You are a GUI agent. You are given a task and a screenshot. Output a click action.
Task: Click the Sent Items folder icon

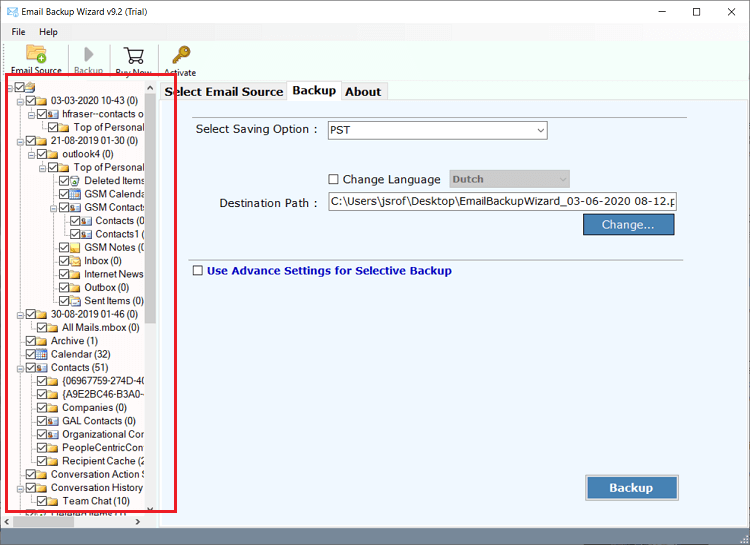(75, 301)
